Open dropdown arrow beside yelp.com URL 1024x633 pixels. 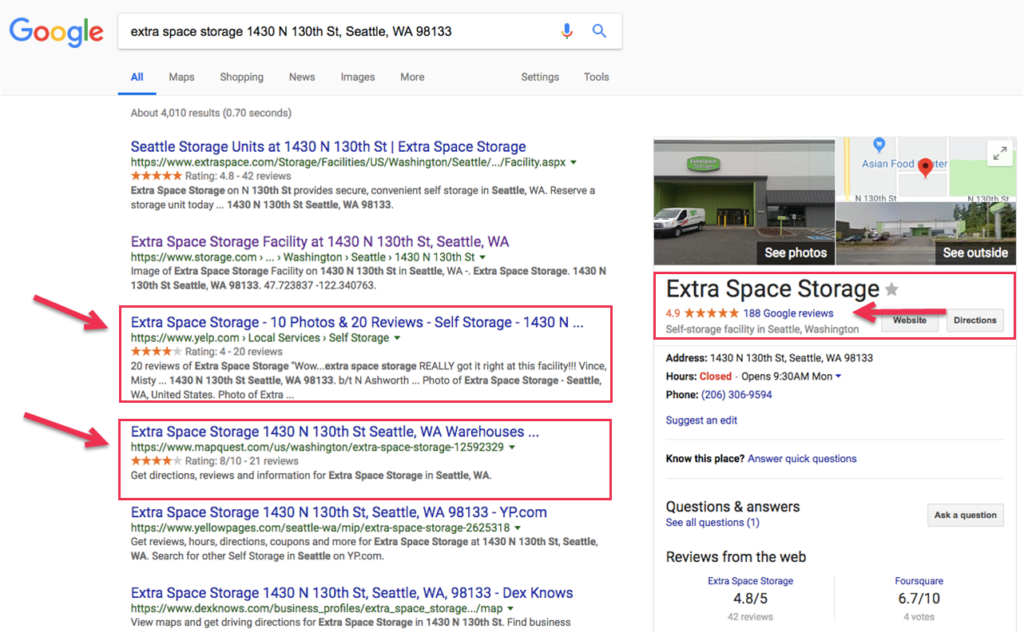point(397,339)
